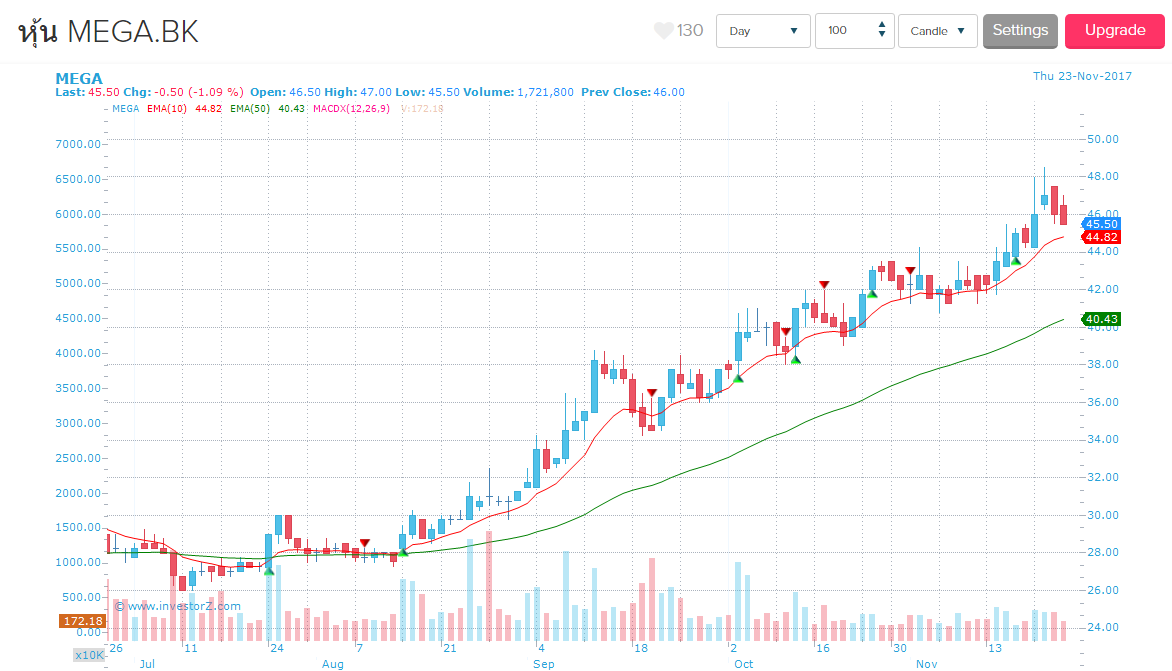Click the orange 172.18 volume tag
Image resolution: width=1172 pixels, height=671 pixels.
pyautogui.click(x=82, y=621)
